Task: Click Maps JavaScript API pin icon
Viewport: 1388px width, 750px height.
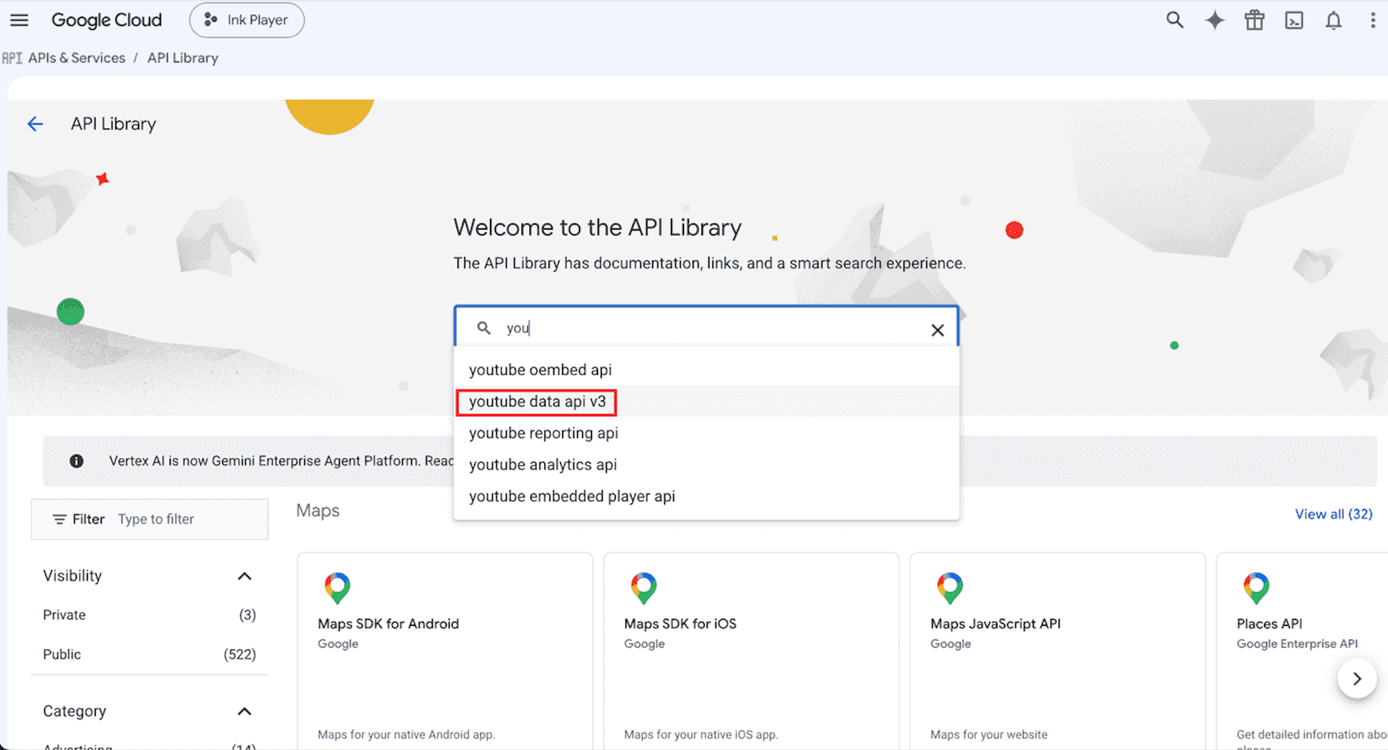Action: pos(950,588)
